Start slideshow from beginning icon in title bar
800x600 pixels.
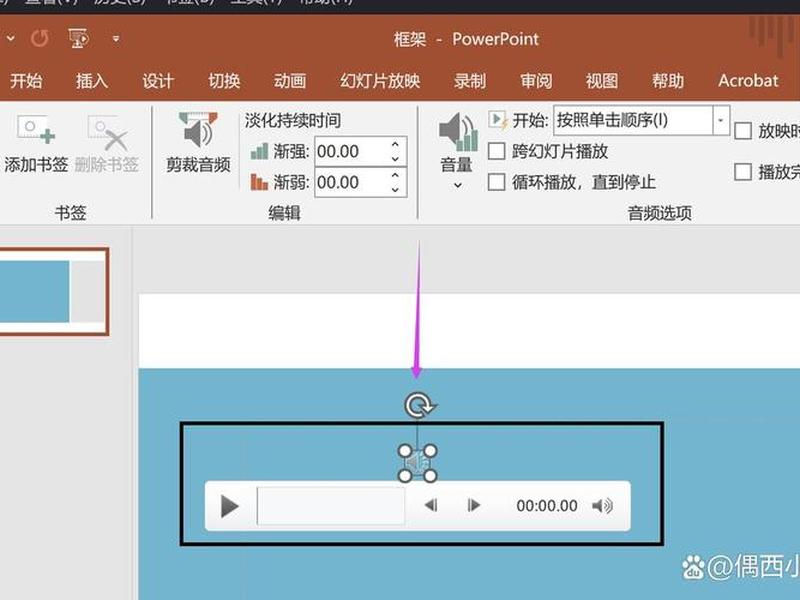tap(78, 38)
